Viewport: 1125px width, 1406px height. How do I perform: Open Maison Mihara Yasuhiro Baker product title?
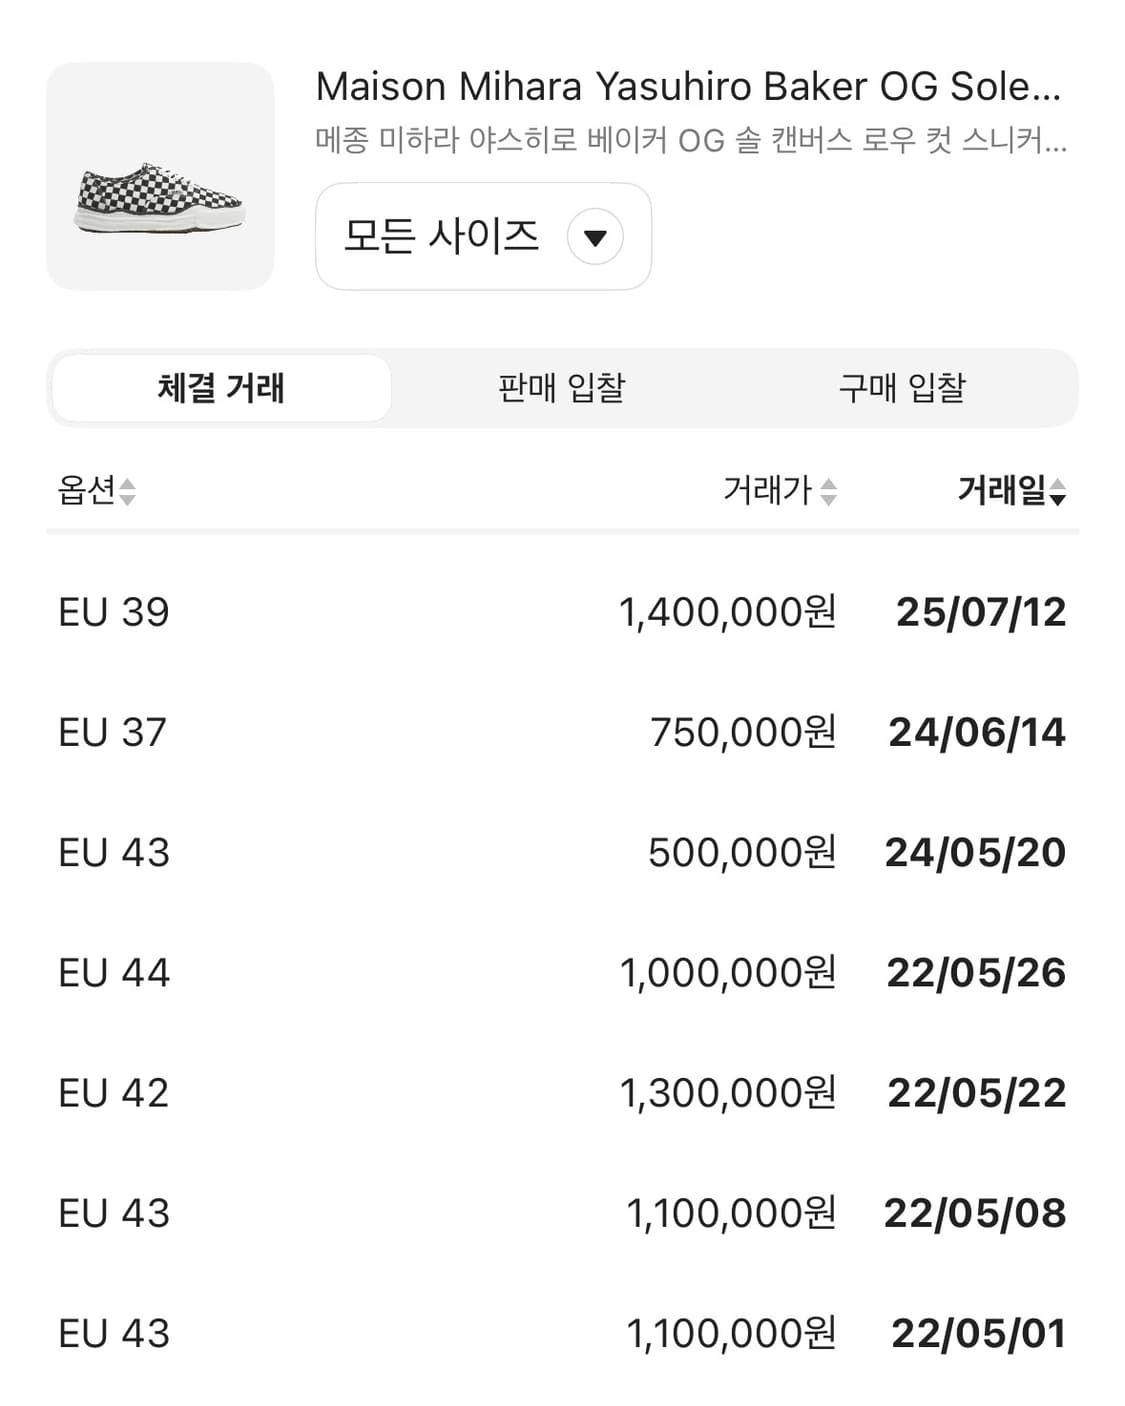point(688,87)
